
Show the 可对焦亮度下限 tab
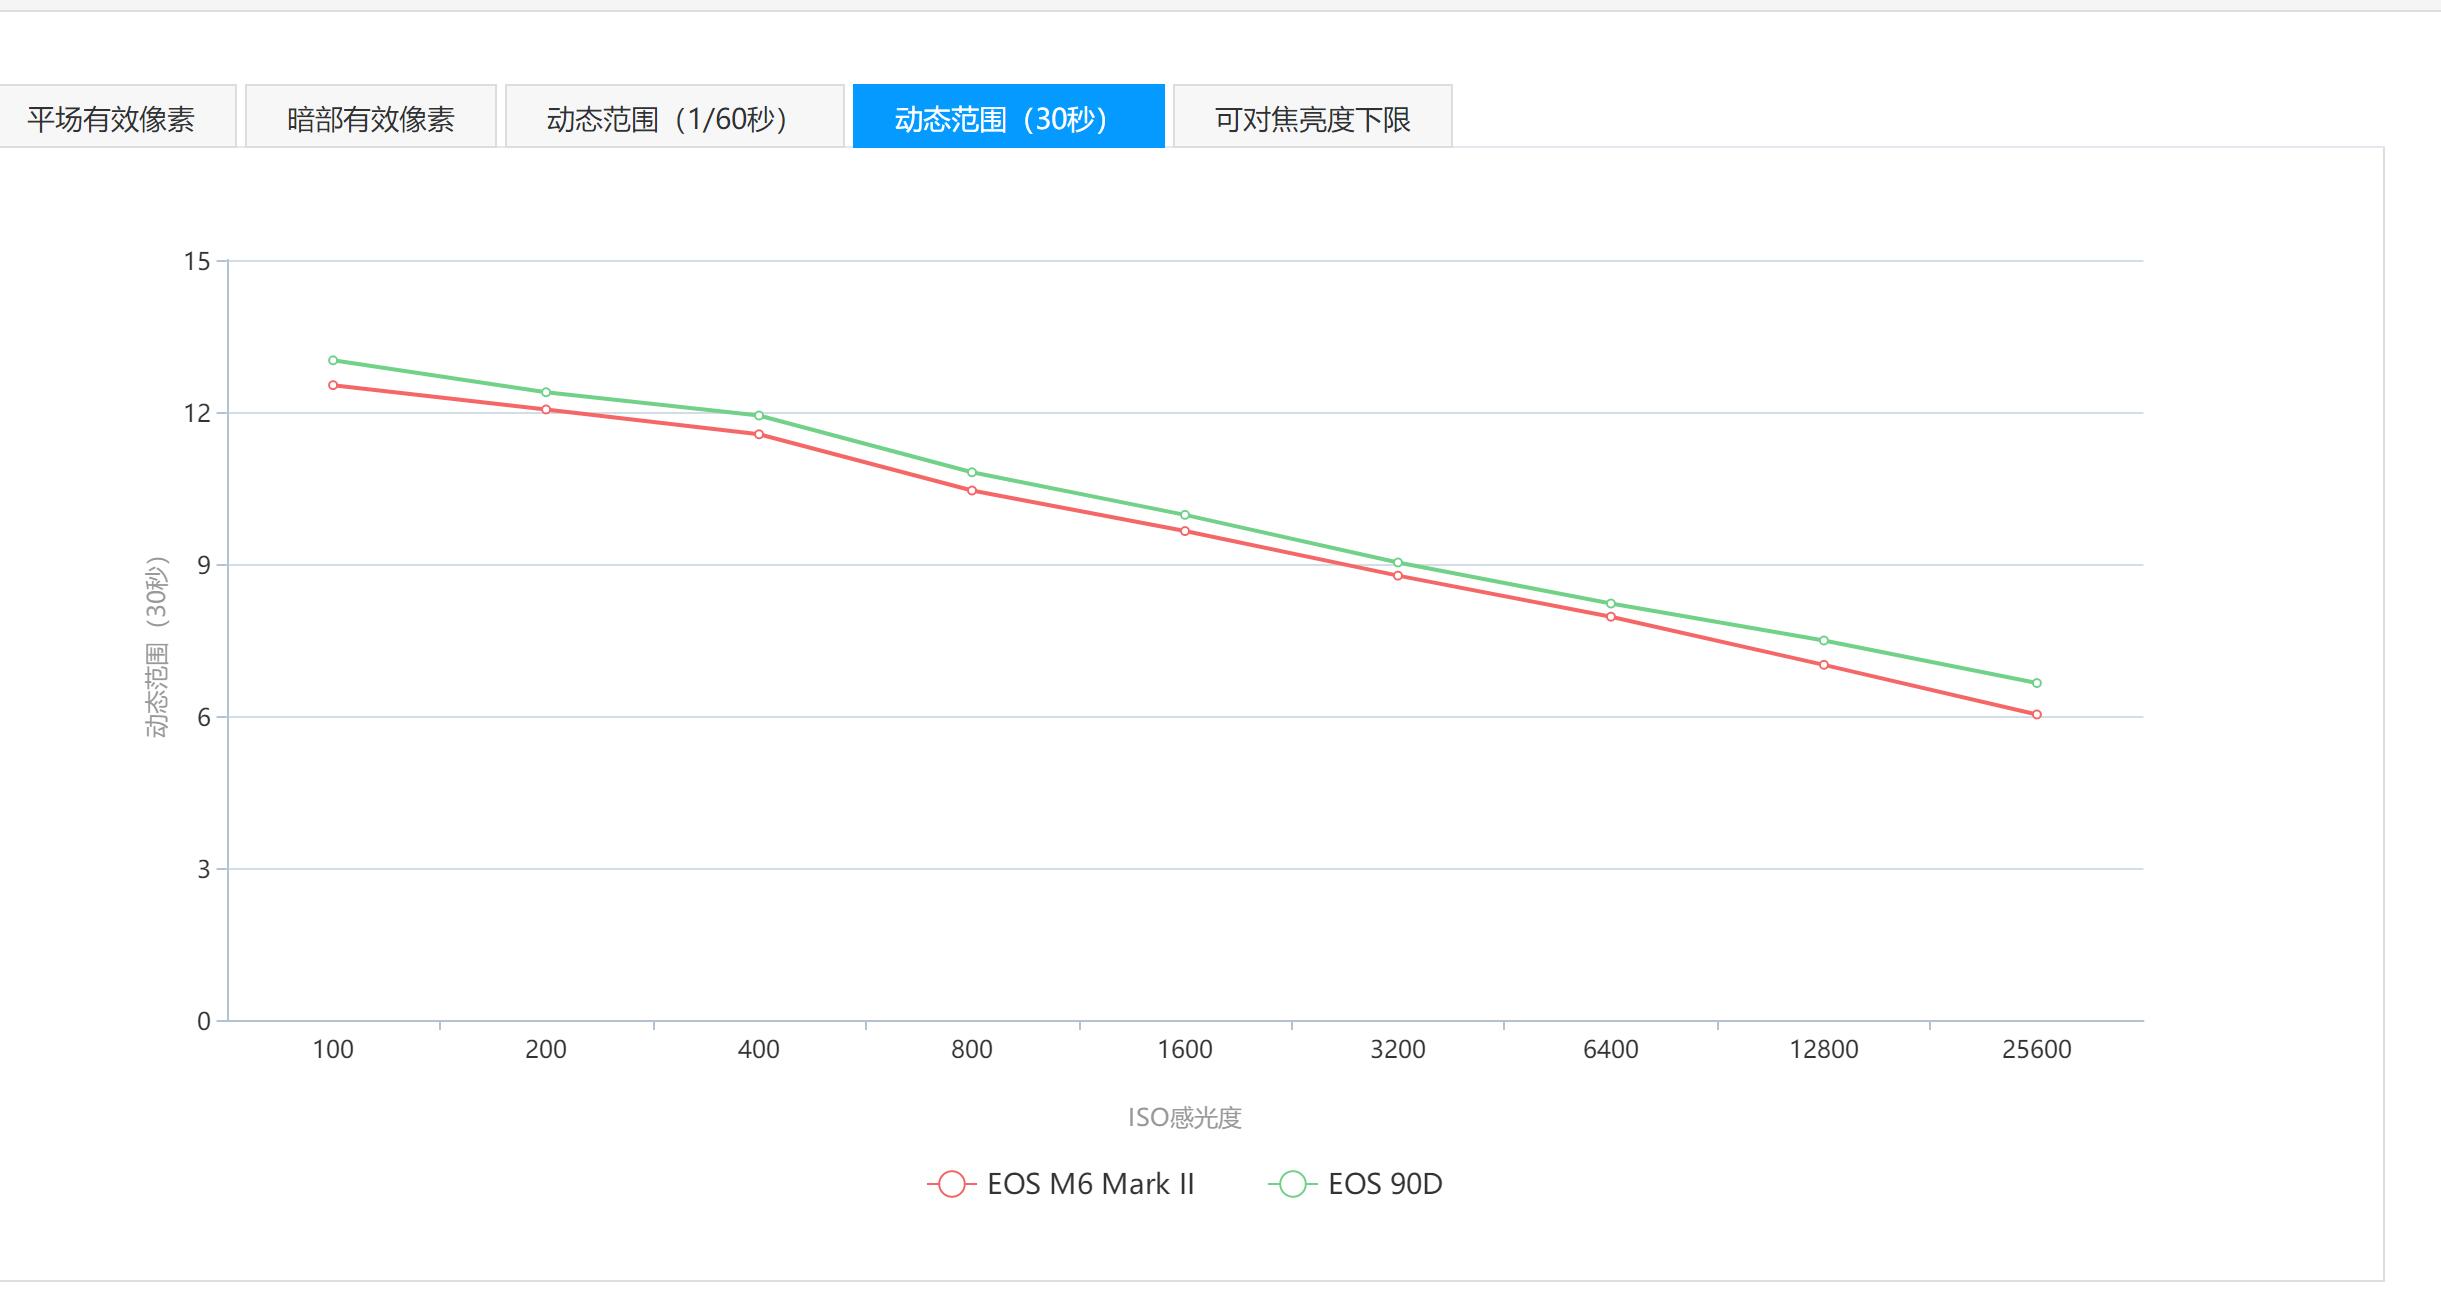coord(1313,117)
